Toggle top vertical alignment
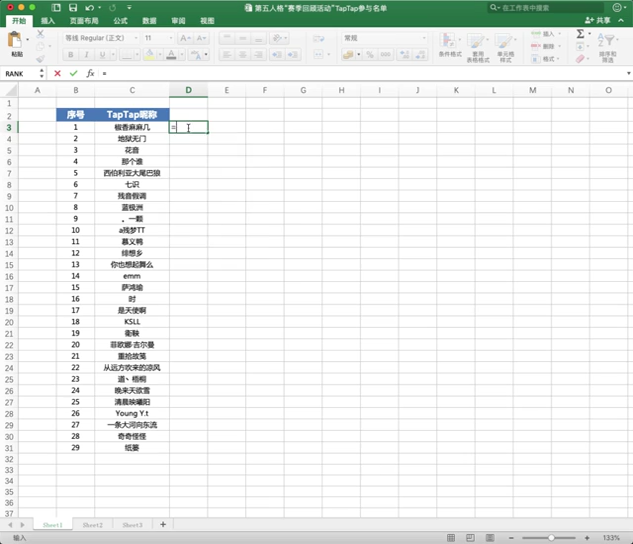The image size is (633, 544). coord(227,38)
